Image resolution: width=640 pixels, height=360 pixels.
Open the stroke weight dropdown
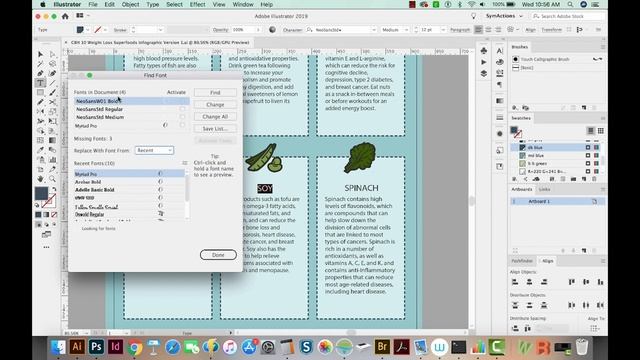[x=160, y=30]
